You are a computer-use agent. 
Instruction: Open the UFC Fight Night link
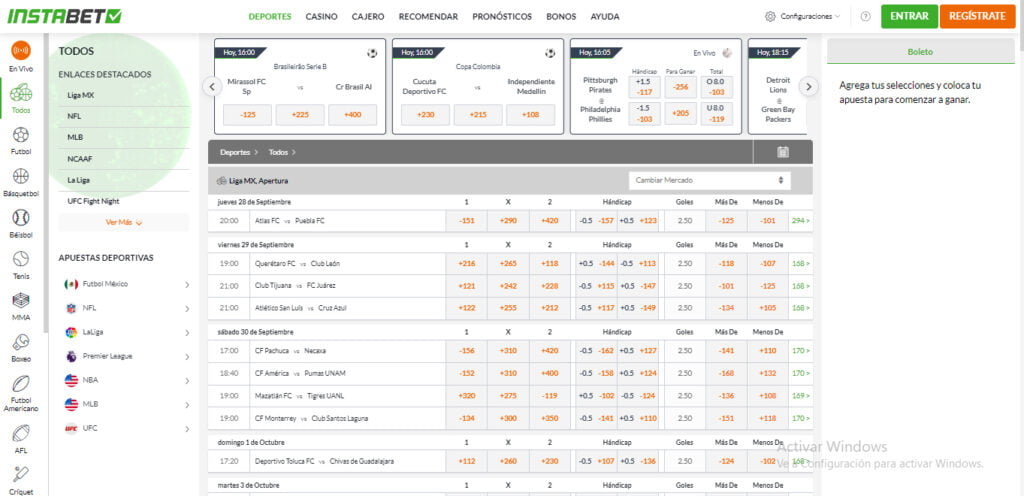click(x=93, y=201)
